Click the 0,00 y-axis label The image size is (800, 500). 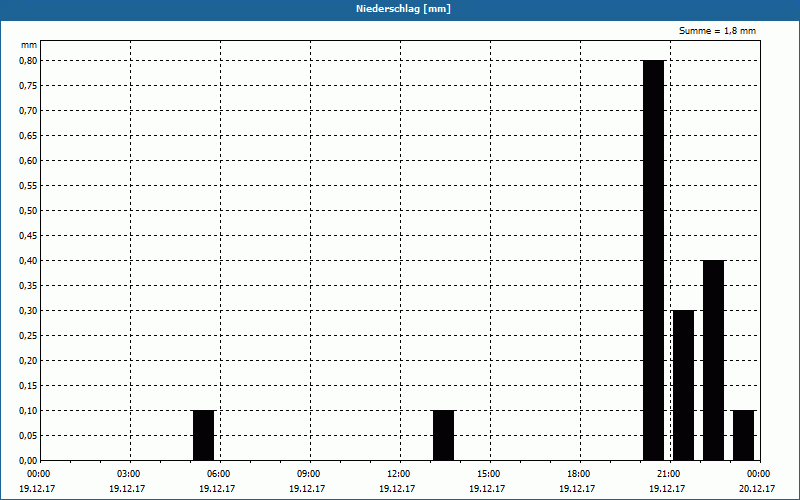click(x=28, y=461)
